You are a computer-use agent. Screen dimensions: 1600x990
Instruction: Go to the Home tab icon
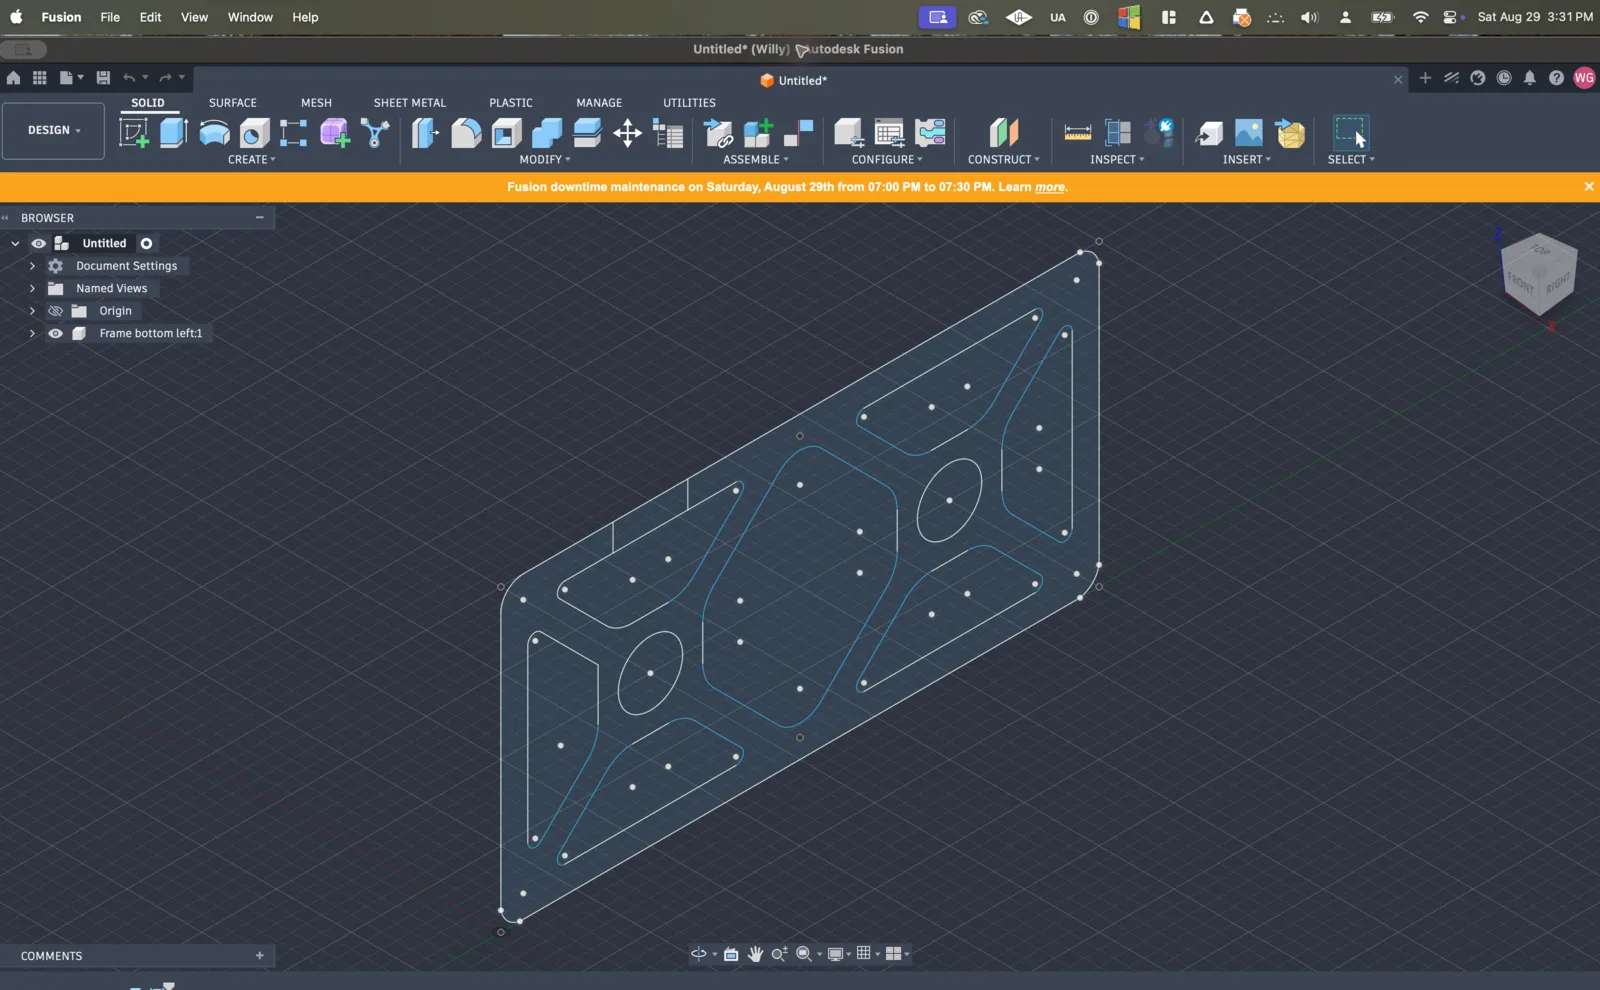point(13,78)
